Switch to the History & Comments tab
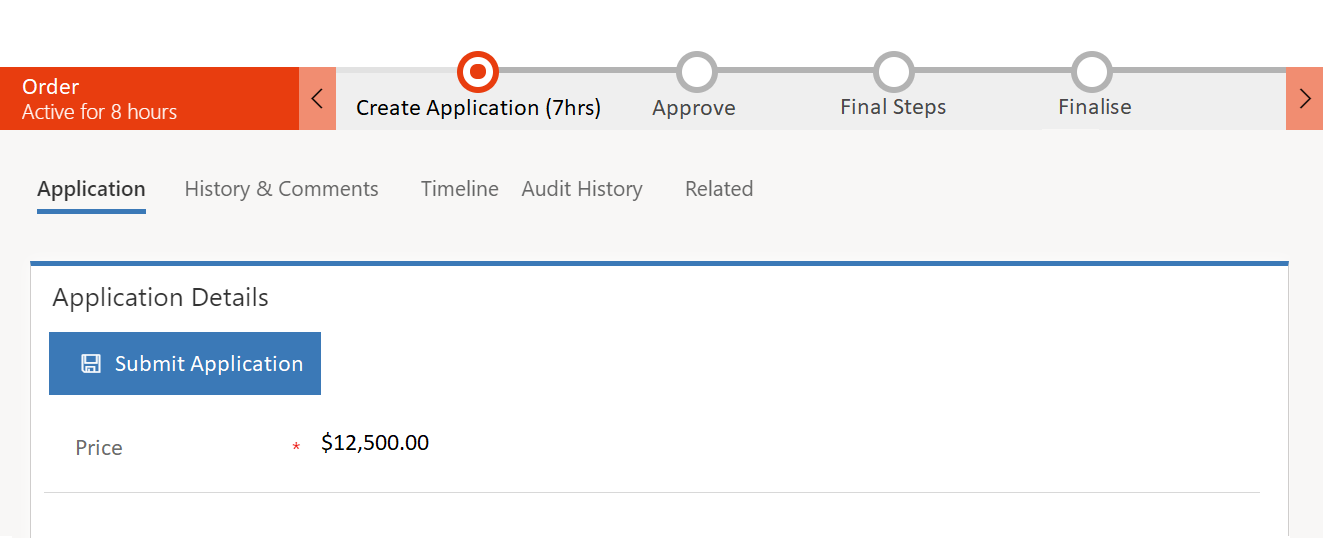Screen dimensions: 1323x538 281,189
